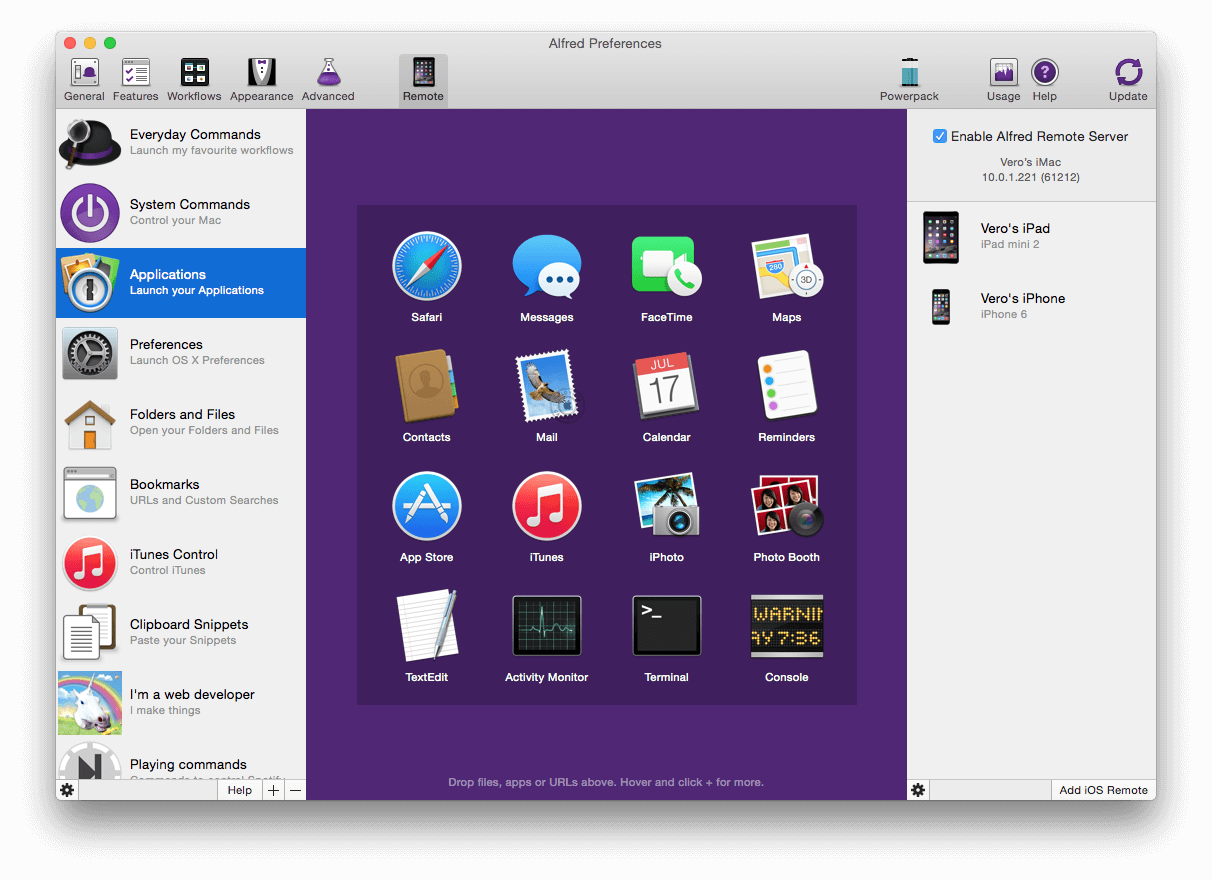Select the iTunes icon in the remote grid
This screenshot has width=1212, height=880.
546,505
